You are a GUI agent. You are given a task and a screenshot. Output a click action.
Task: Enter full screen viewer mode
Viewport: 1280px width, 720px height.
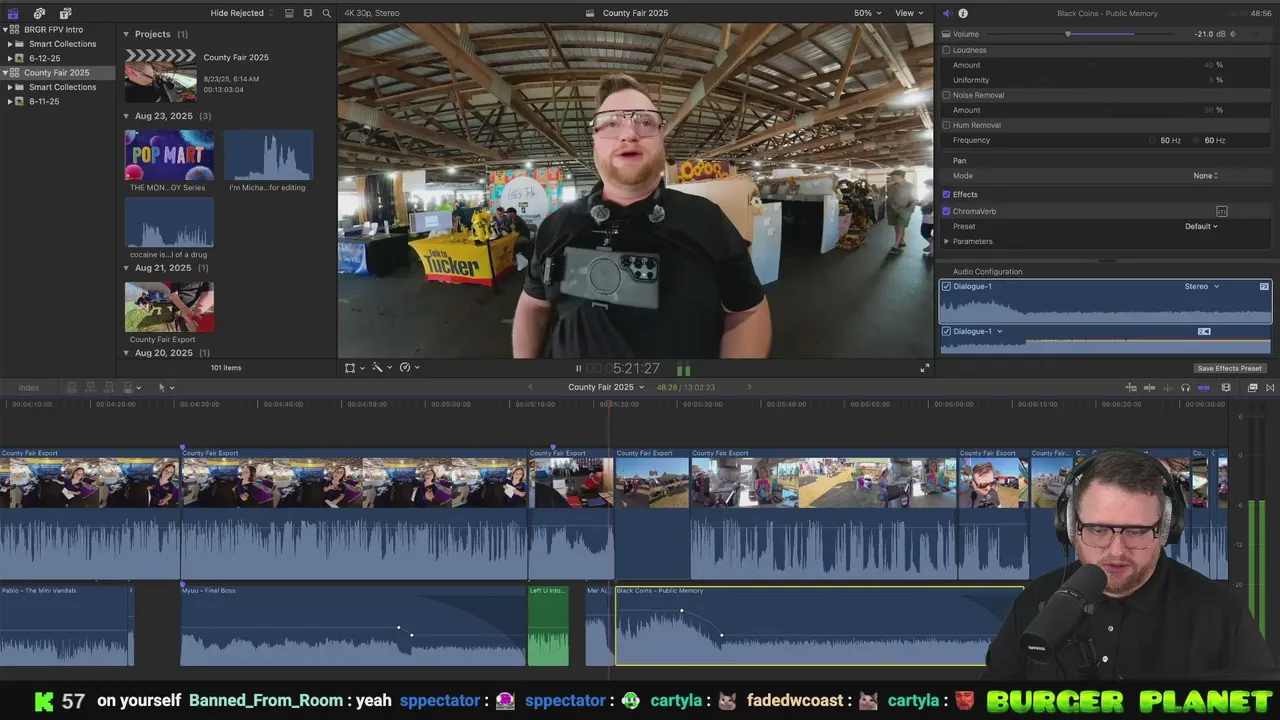click(925, 368)
